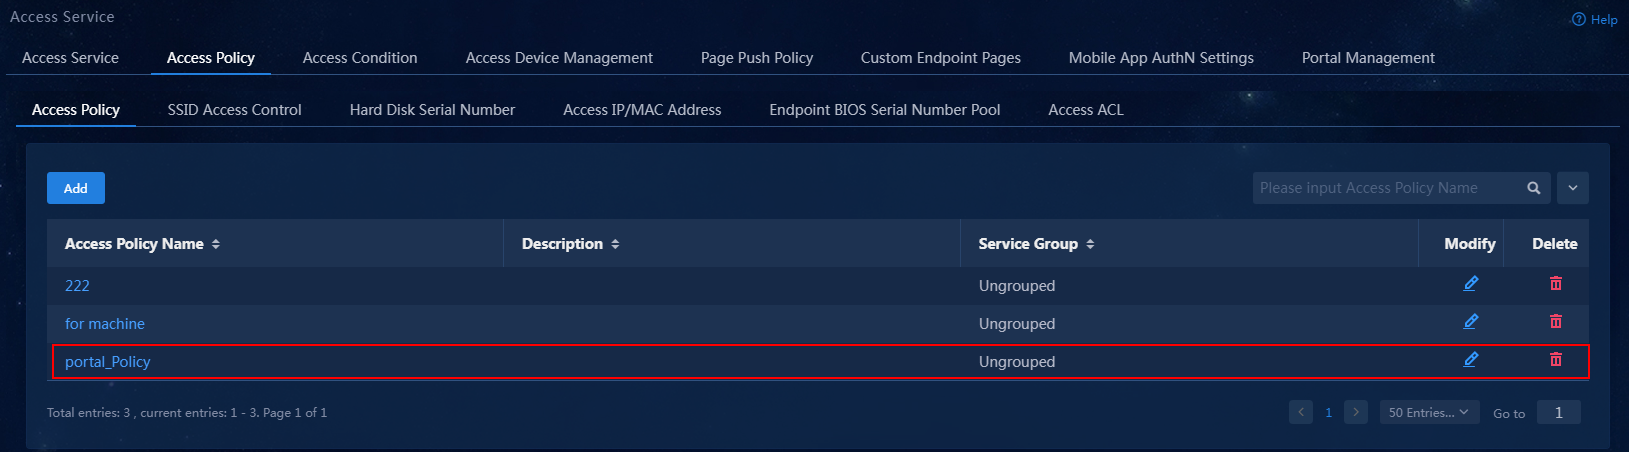Edit the 'for machine' policy
1629x452 pixels.
click(x=1470, y=322)
